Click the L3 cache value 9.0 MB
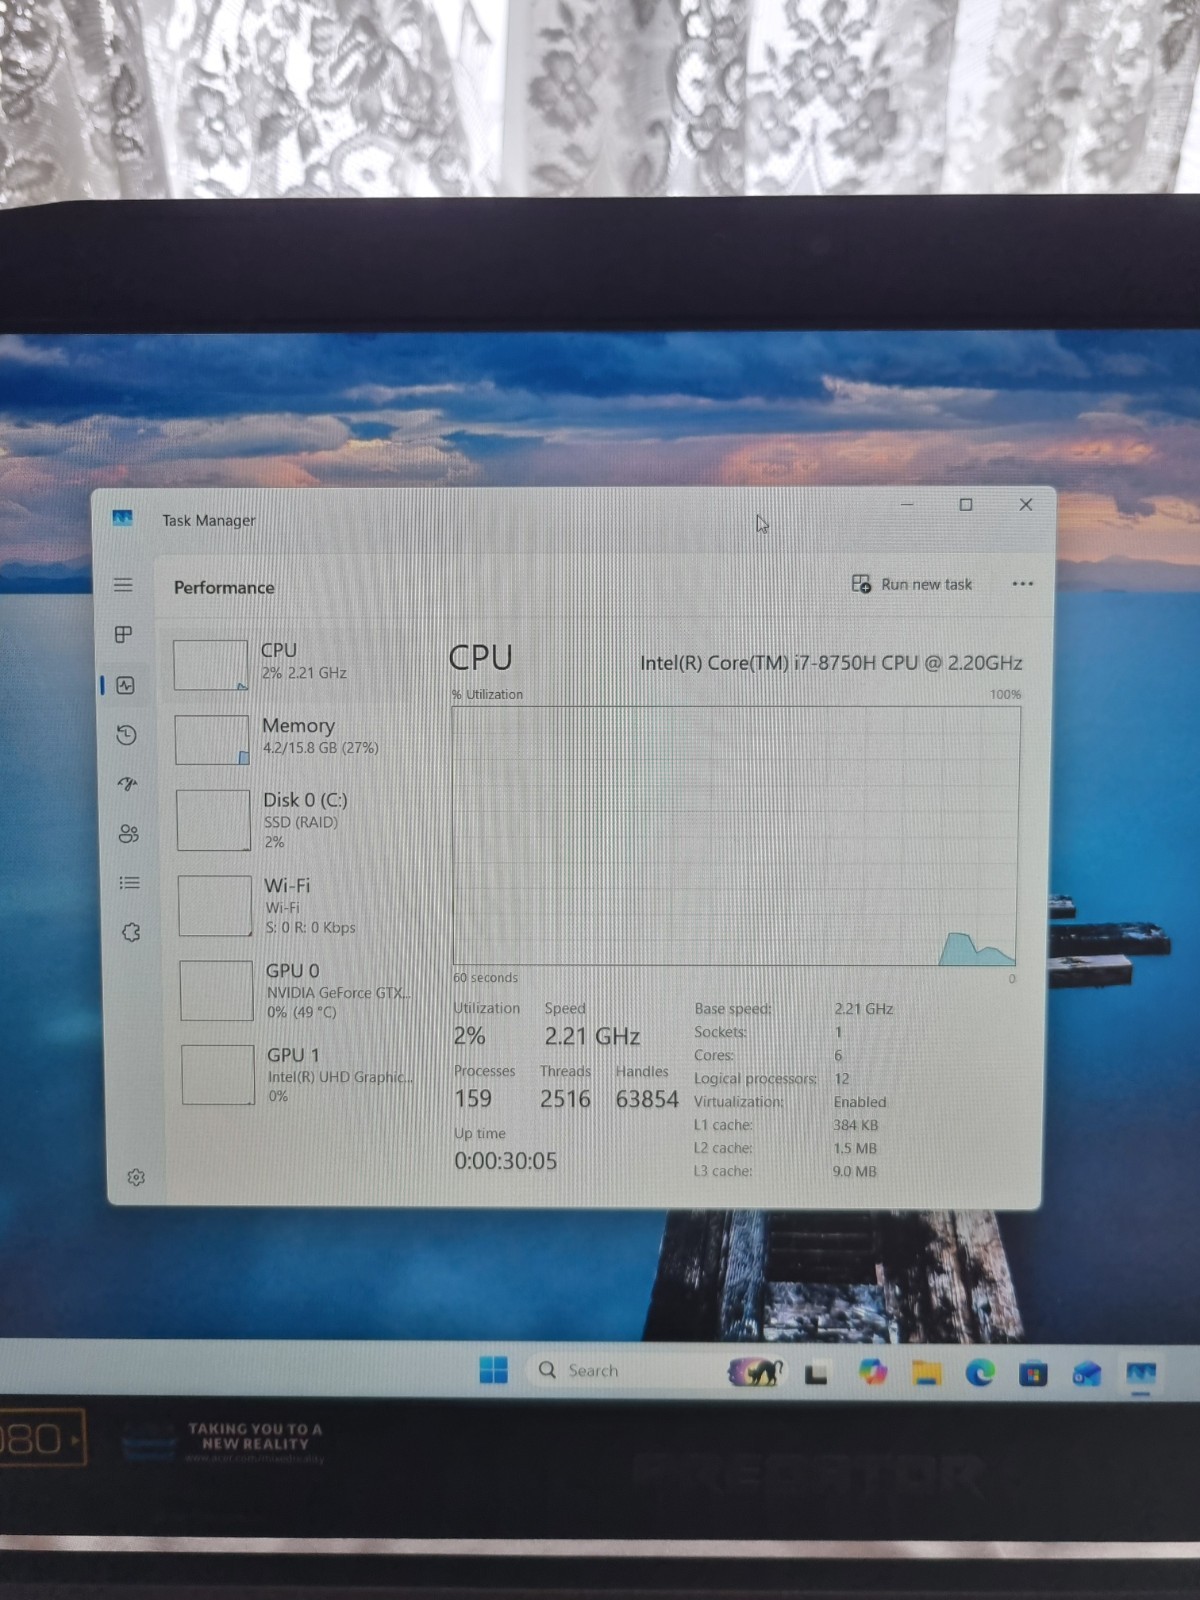The width and height of the screenshot is (1200, 1600). coord(855,1171)
